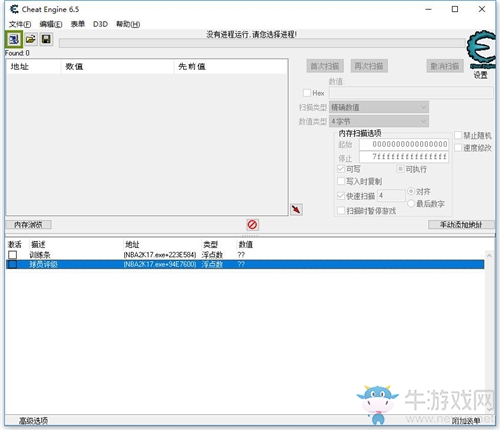Click the 内存浏览 button

pos(28,225)
